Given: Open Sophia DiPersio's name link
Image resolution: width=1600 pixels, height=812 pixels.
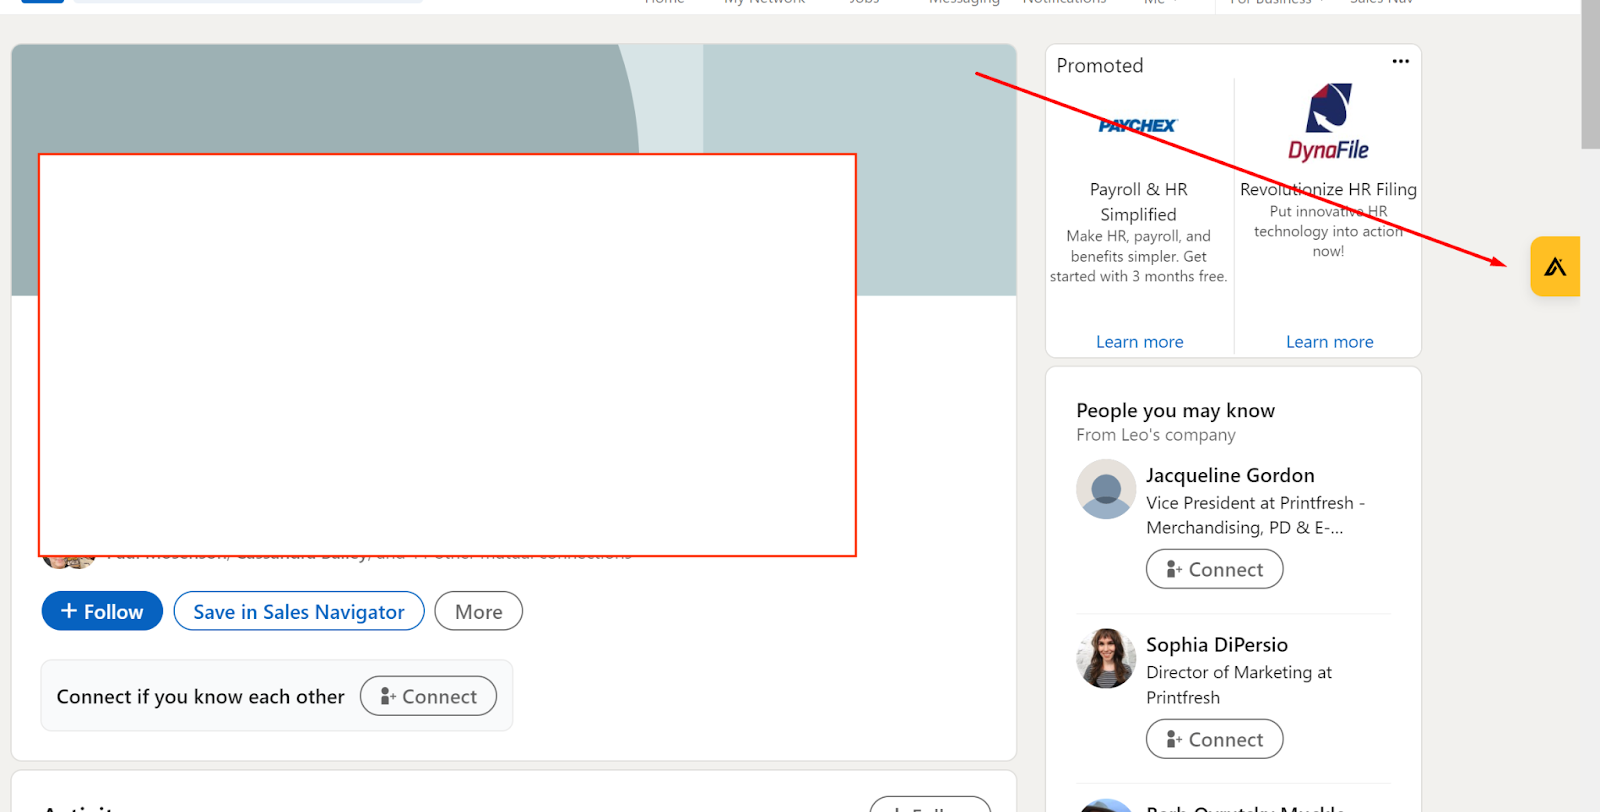Looking at the screenshot, I should [x=1216, y=645].
